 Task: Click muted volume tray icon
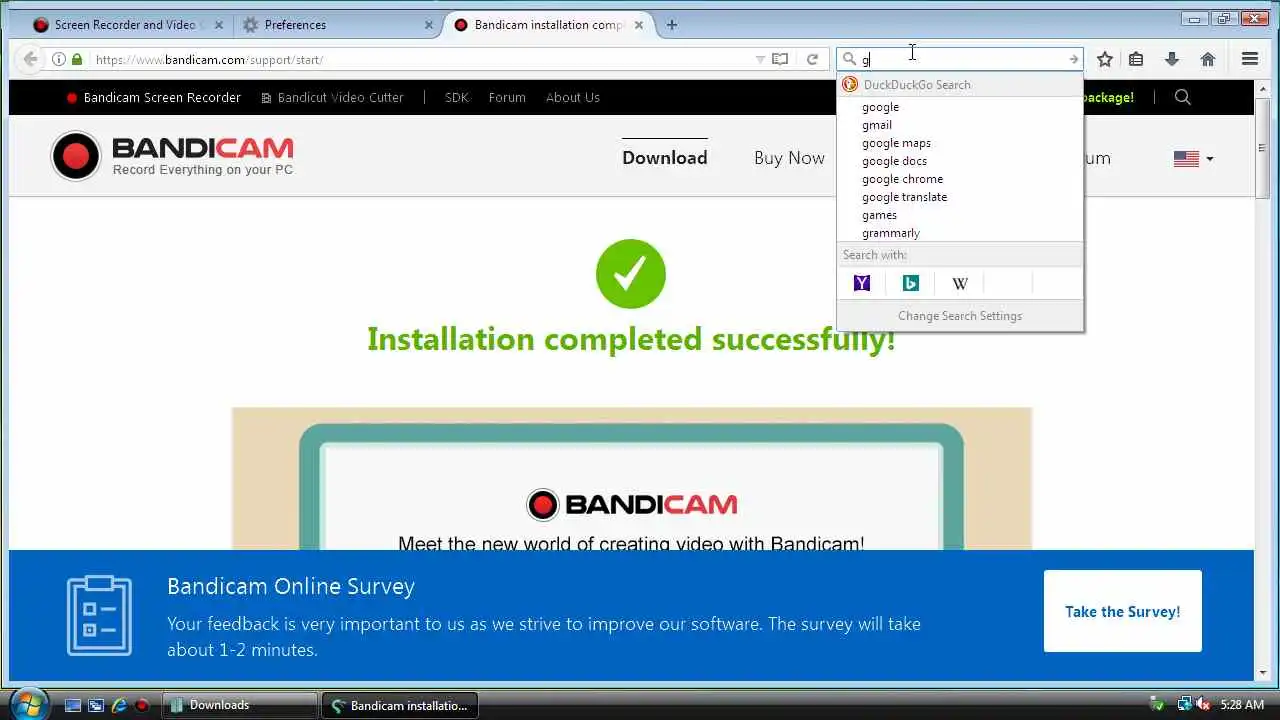pyautogui.click(x=1202, y=705)
